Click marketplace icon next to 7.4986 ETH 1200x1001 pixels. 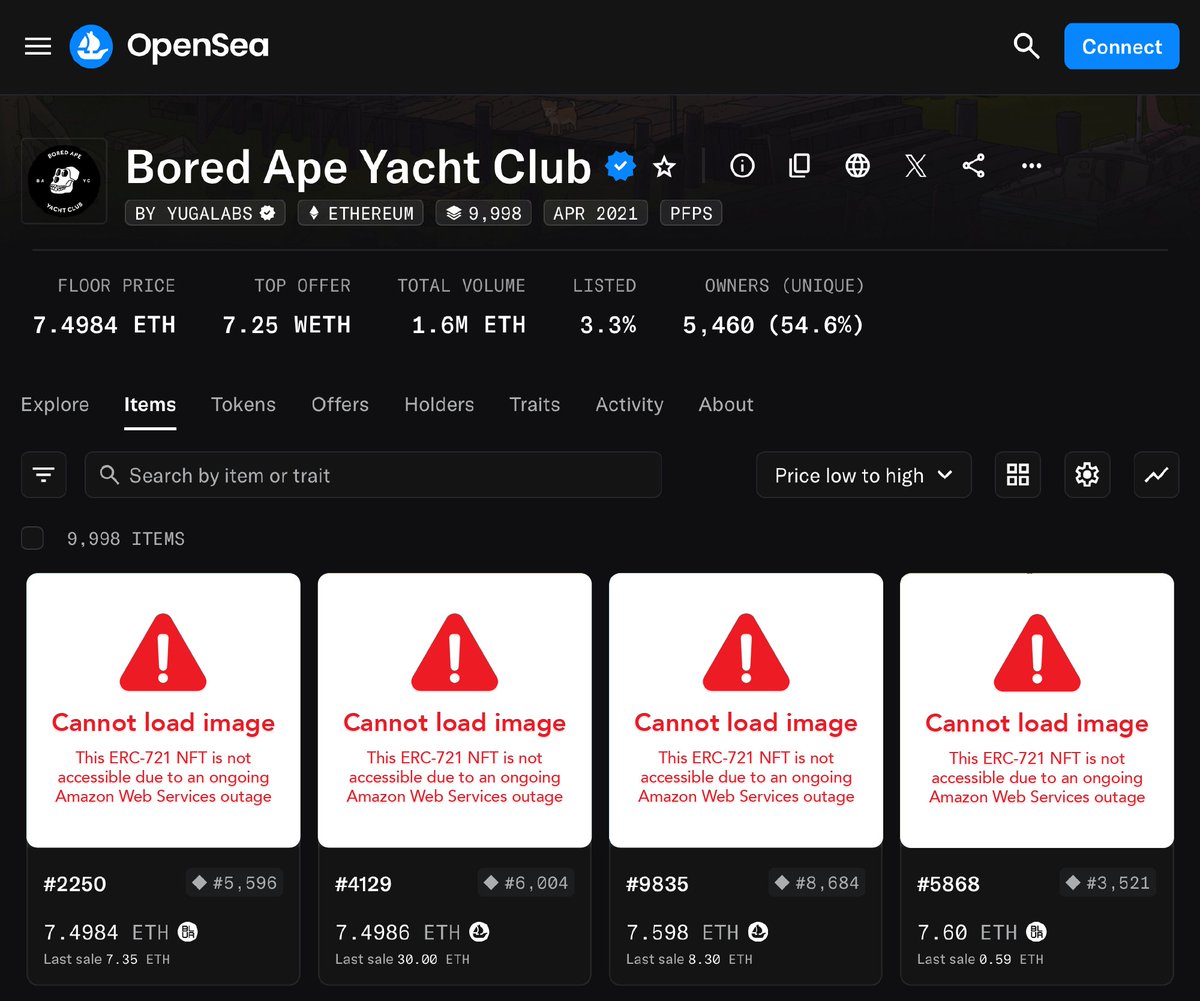[x=480, y=932]
